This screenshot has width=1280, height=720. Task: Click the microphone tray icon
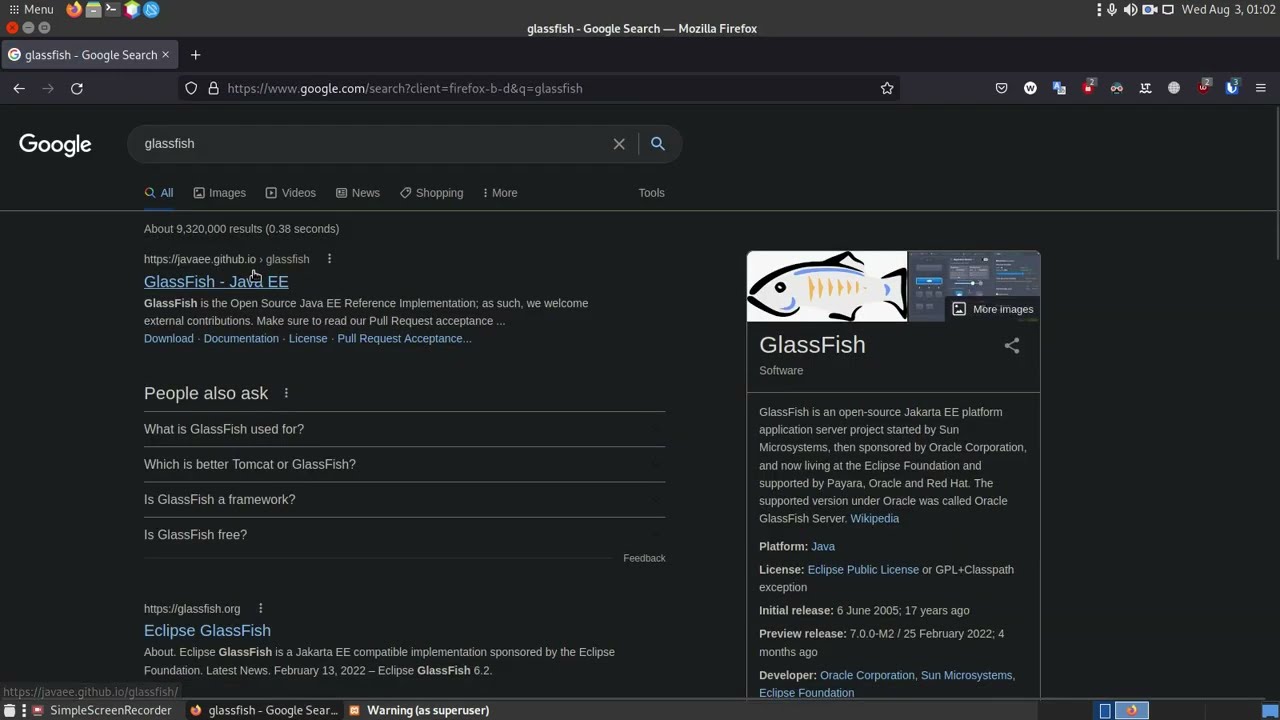(x=1112, y=9)
